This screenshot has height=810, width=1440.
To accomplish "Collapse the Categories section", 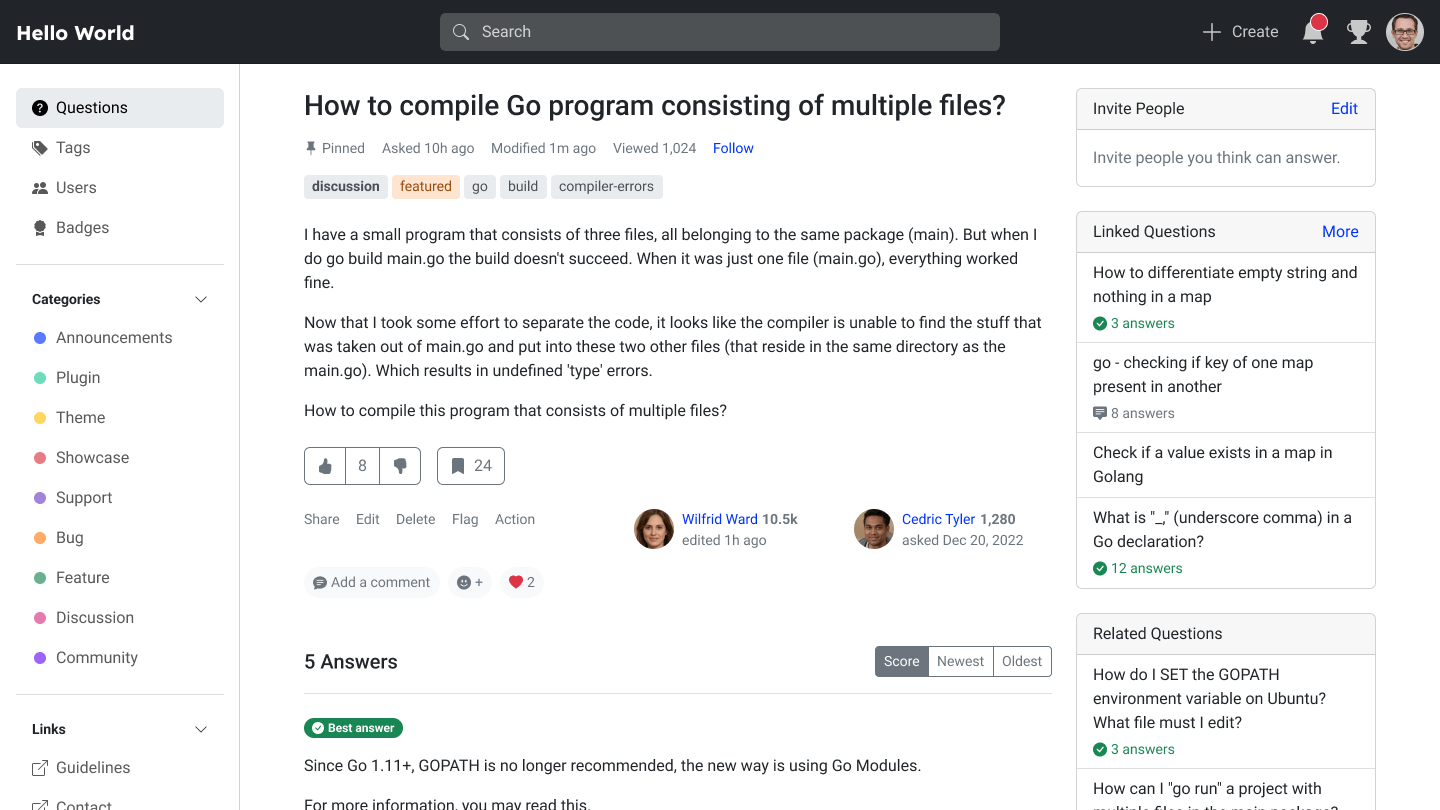I will [x=201, y=299].
